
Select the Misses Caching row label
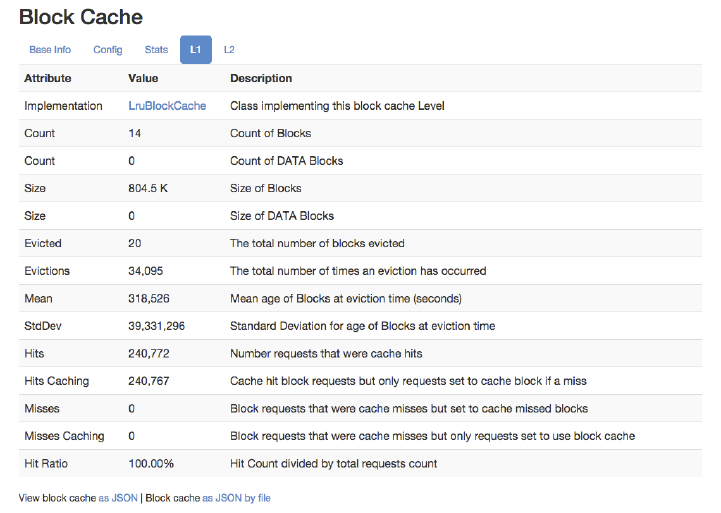click(64, 436)
